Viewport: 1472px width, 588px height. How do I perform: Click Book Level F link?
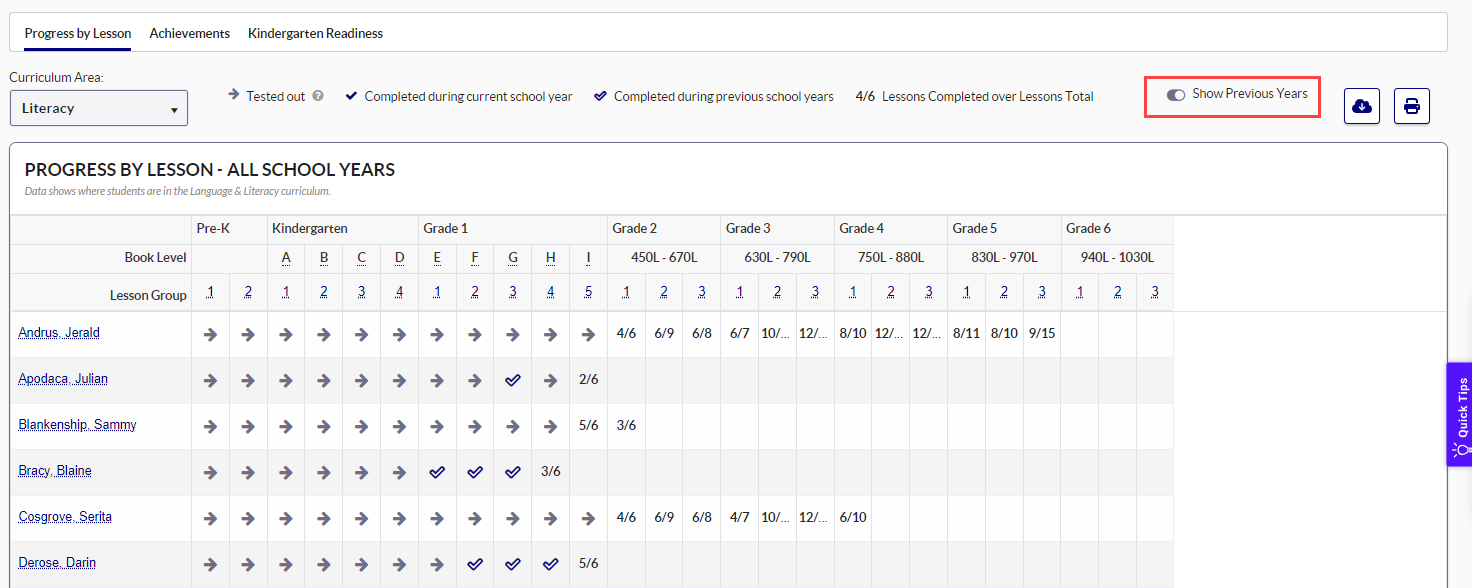pyautogui.click(x=475, y=258)
